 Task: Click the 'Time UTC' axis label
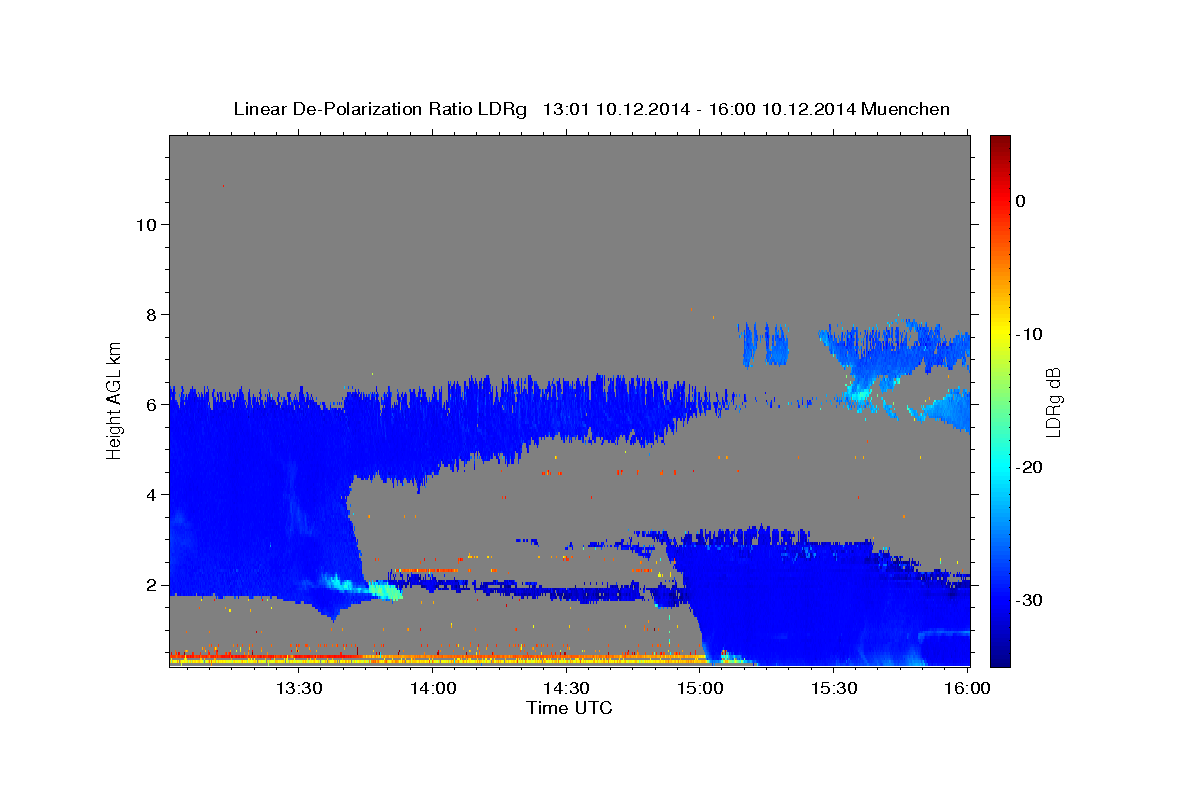tap(569, 708)
